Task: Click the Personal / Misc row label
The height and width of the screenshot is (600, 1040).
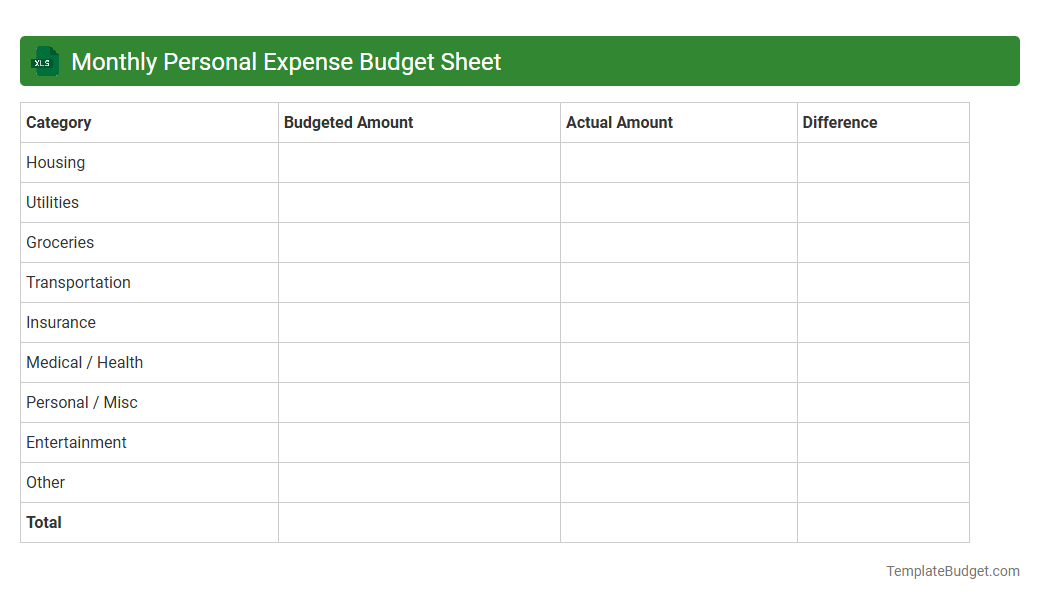Action: tap(81, 402)
